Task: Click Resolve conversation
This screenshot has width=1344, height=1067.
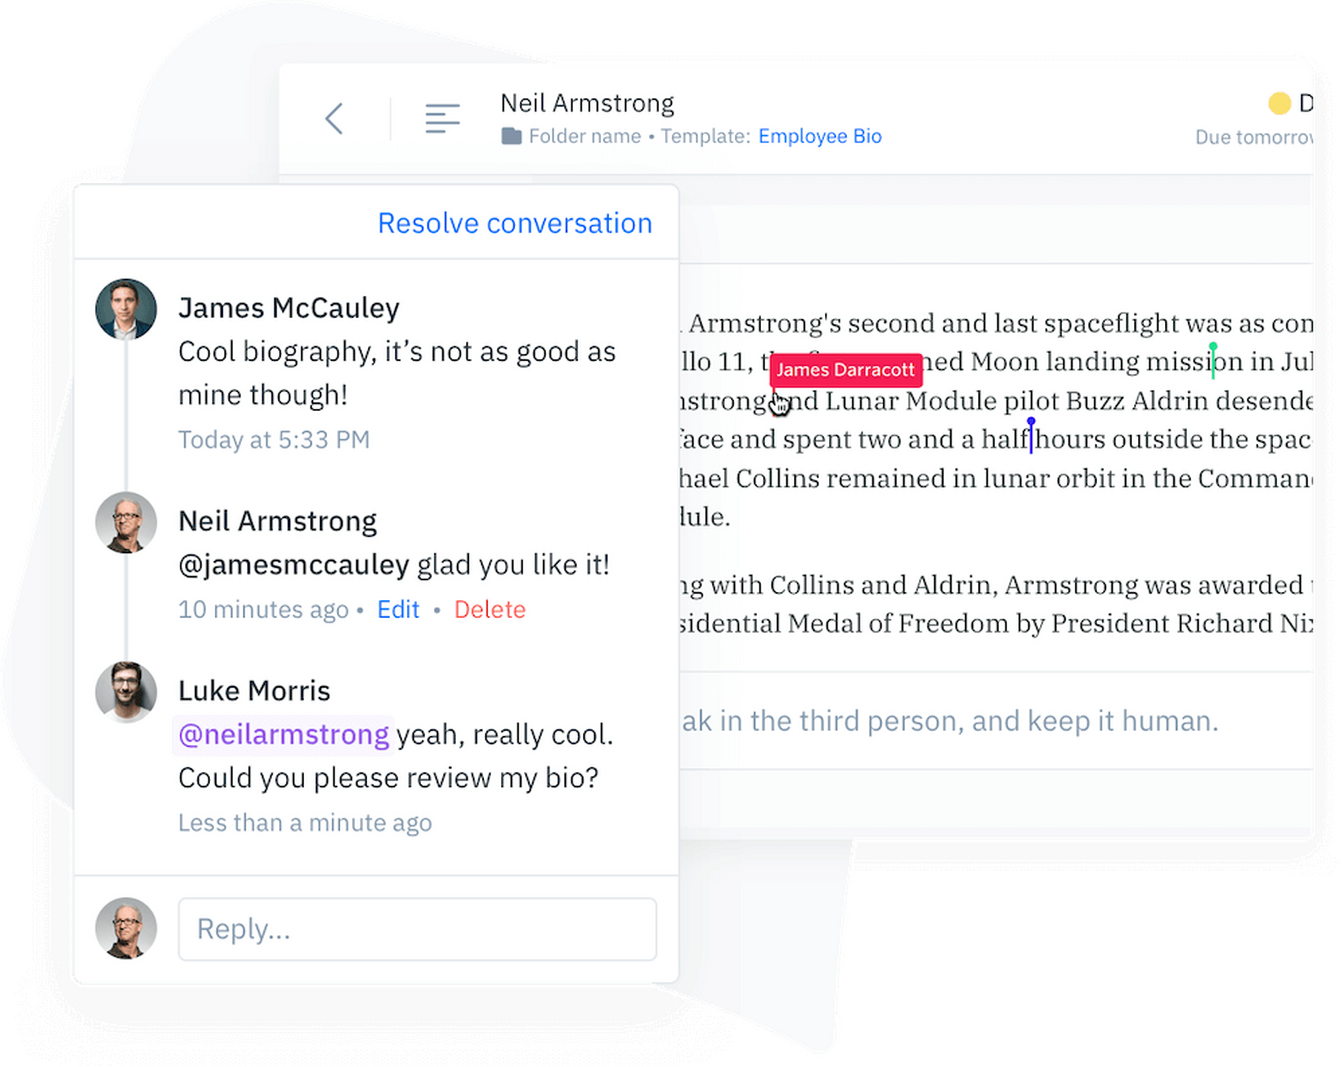Action: click(514, 223)
